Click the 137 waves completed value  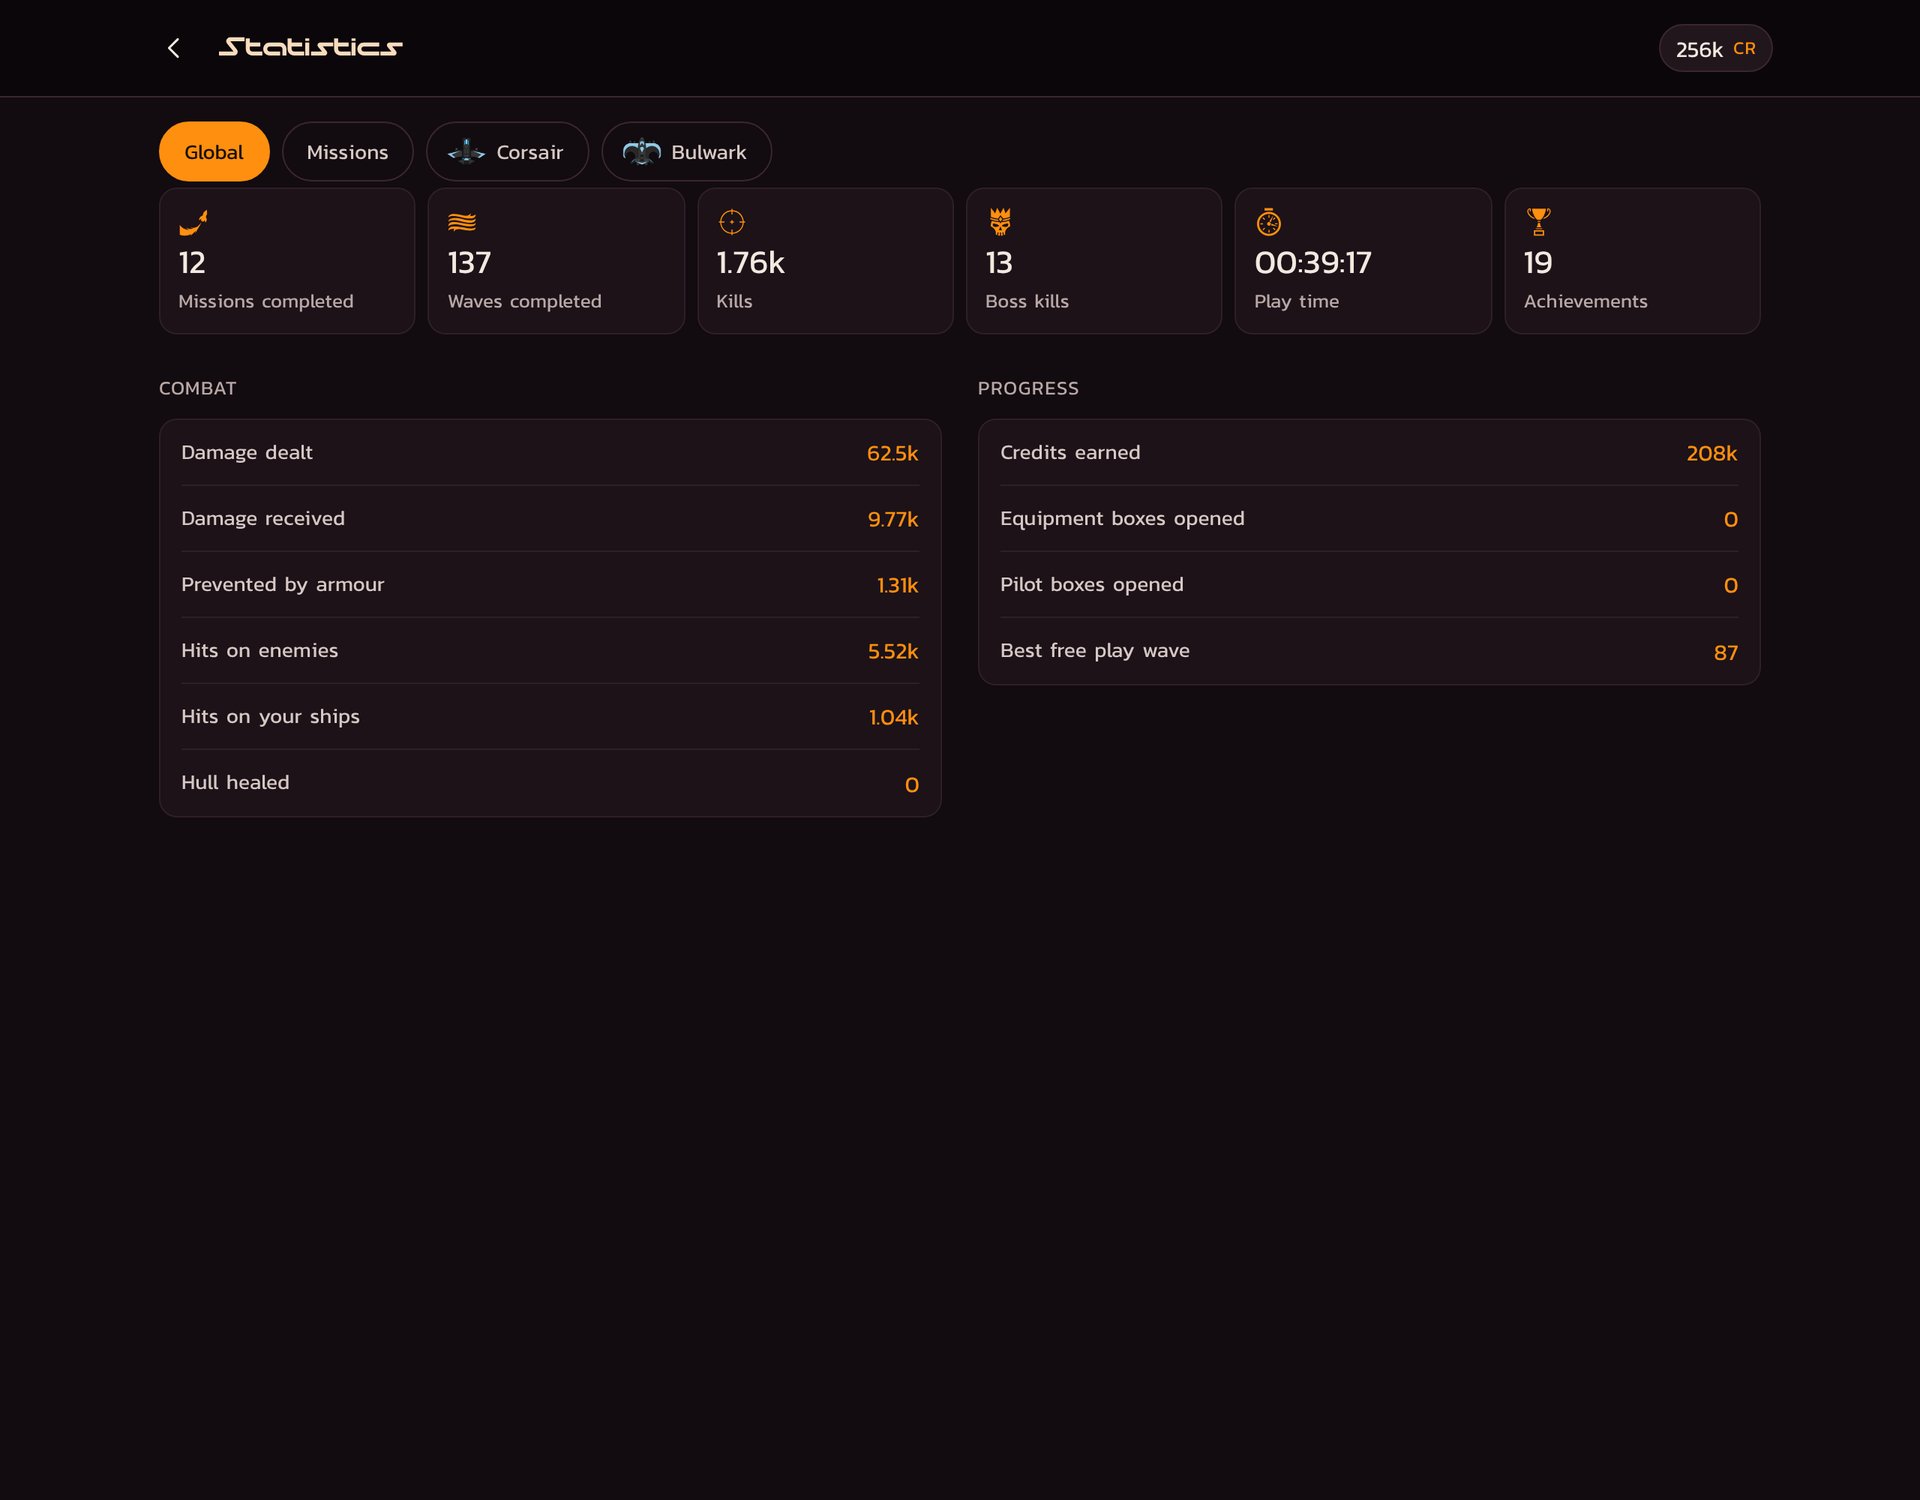(469, 263)
